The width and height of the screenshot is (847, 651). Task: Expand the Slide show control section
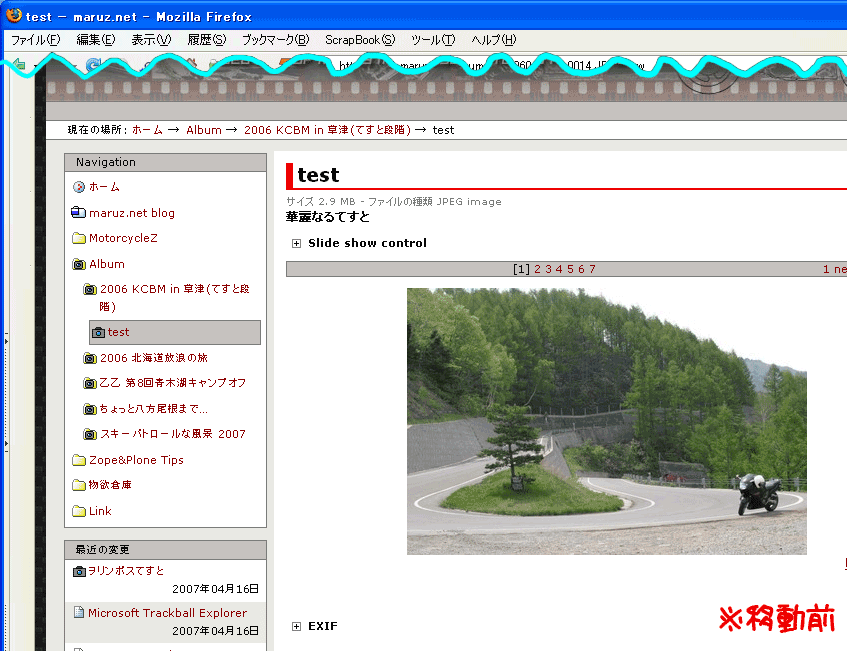[297, 244]
